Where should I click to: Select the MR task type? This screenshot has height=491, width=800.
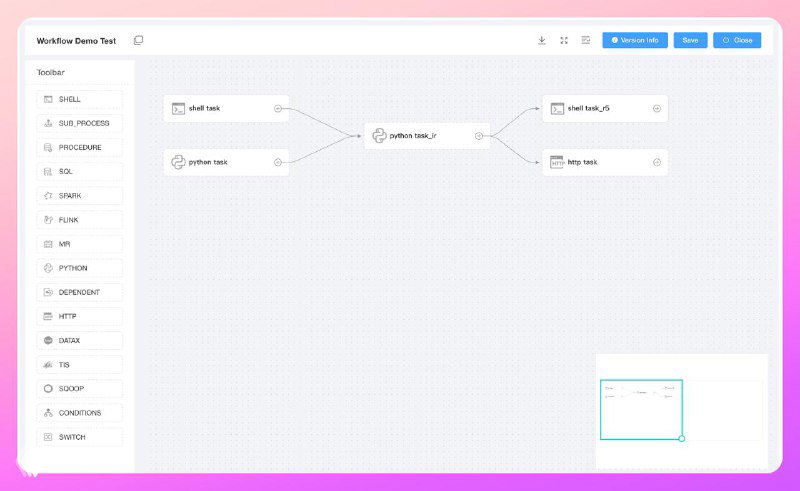80,244
